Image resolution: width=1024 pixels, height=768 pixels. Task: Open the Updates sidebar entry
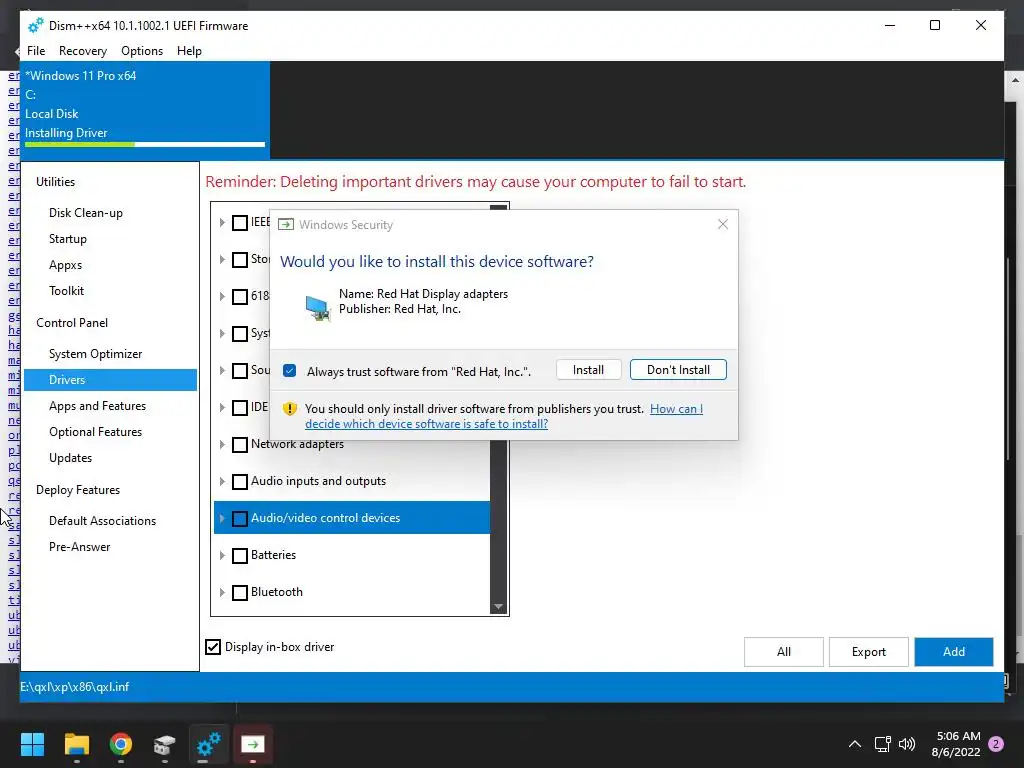pyautogui.click(x=71, y=458)
